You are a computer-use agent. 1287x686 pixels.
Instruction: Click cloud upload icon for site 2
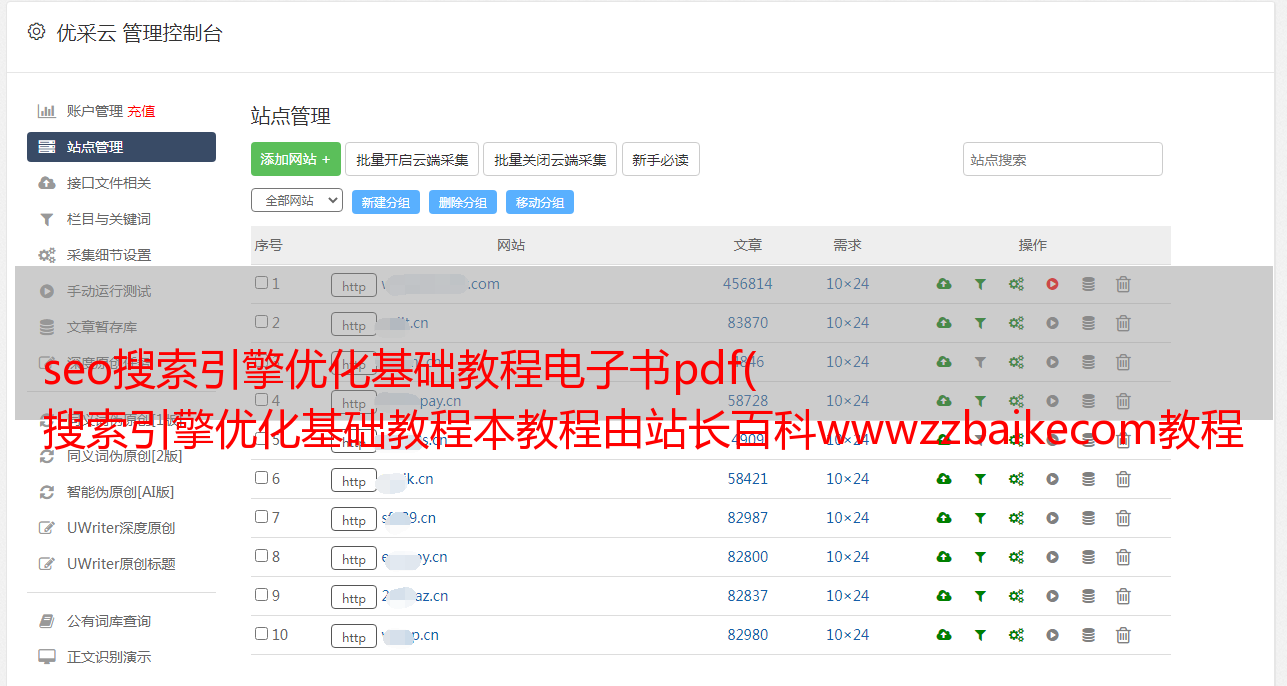(x=944, y=323)
